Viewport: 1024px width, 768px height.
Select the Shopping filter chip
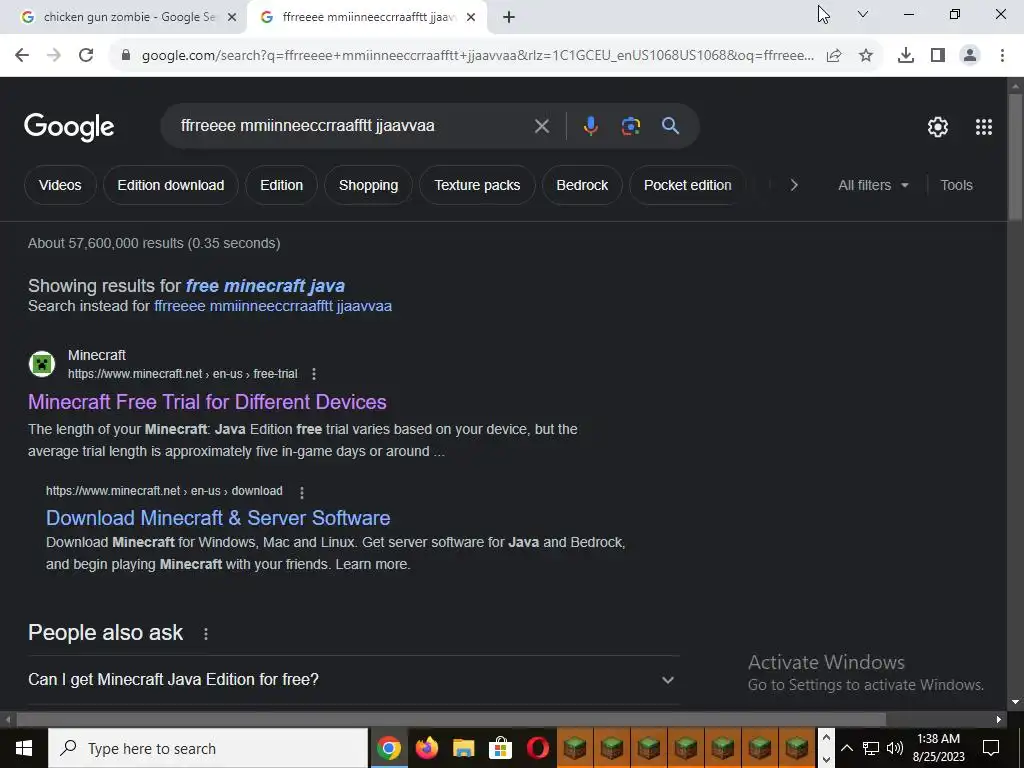[x=368, y=185]
